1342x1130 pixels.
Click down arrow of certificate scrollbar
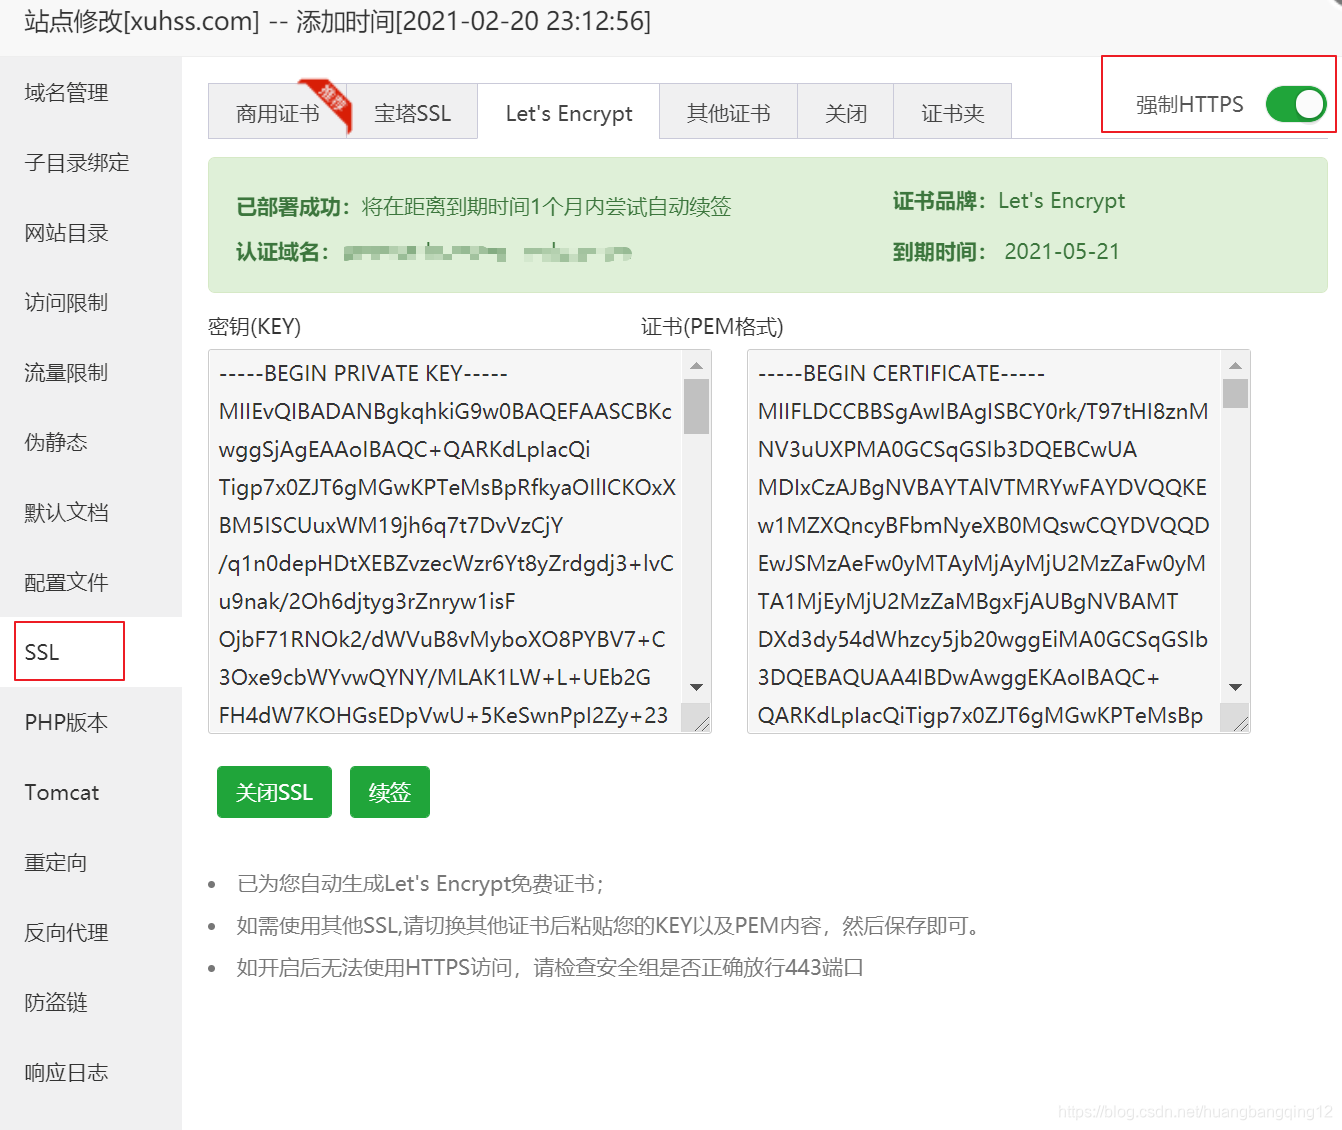(x=1236, y=687)
